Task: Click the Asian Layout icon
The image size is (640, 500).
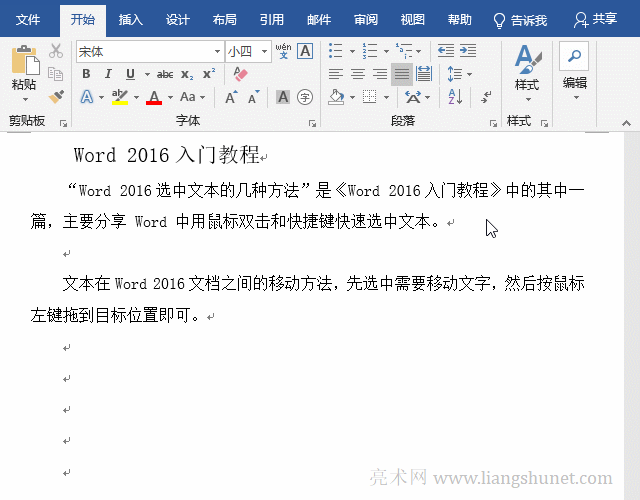Action: coord(413,97)
